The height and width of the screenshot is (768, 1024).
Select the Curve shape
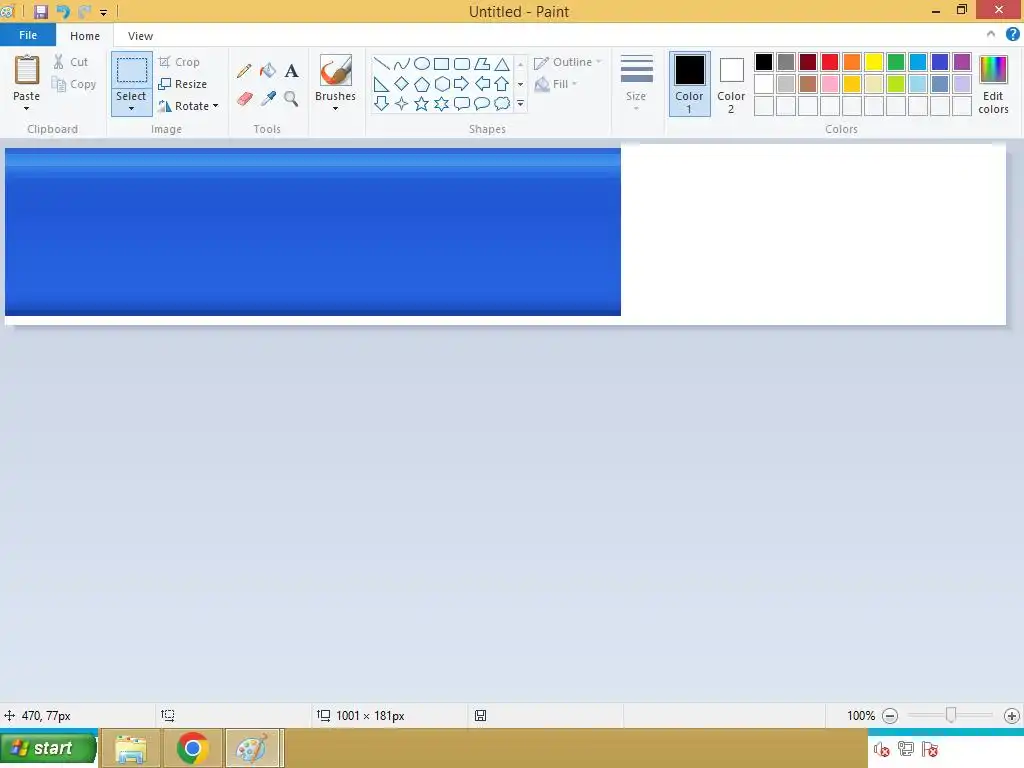[x=402, y=63]
